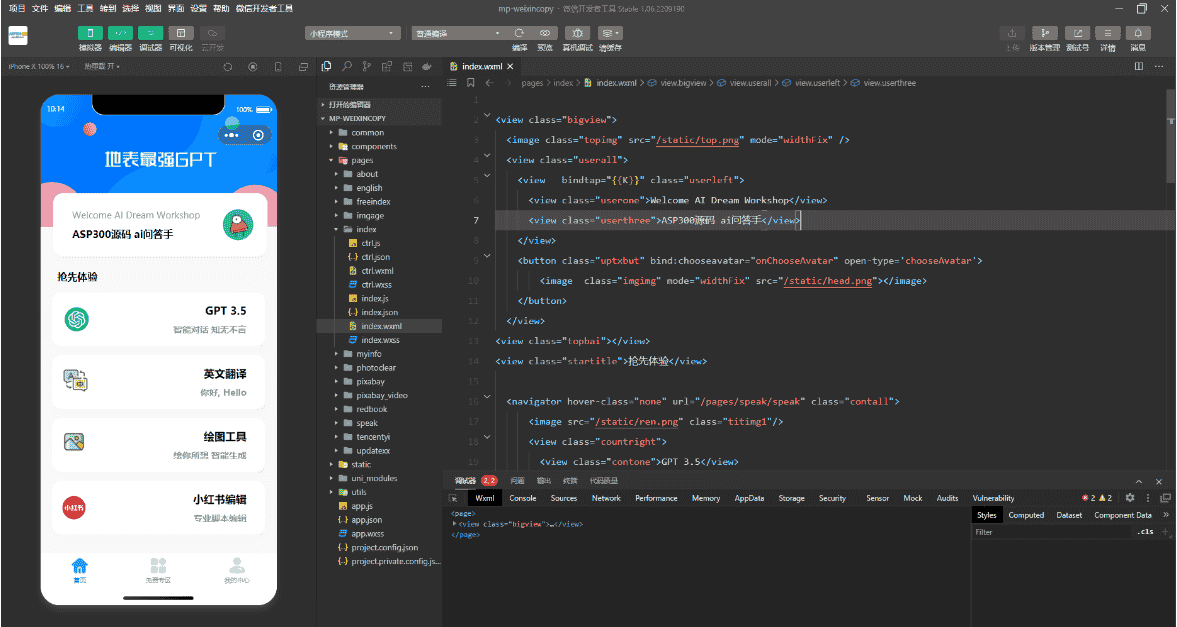Image resolution: width=1177 pixels, height=627 pixels.
Task: Switch to the Console tab
Action: 522,498
